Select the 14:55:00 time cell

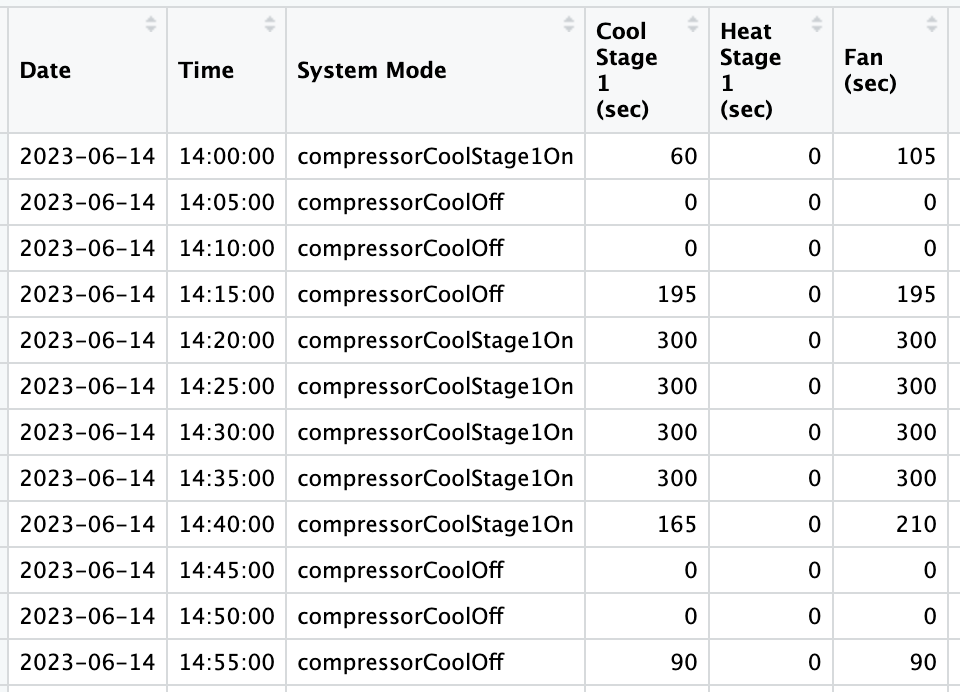pyautogui.click(x=227, y=662)
